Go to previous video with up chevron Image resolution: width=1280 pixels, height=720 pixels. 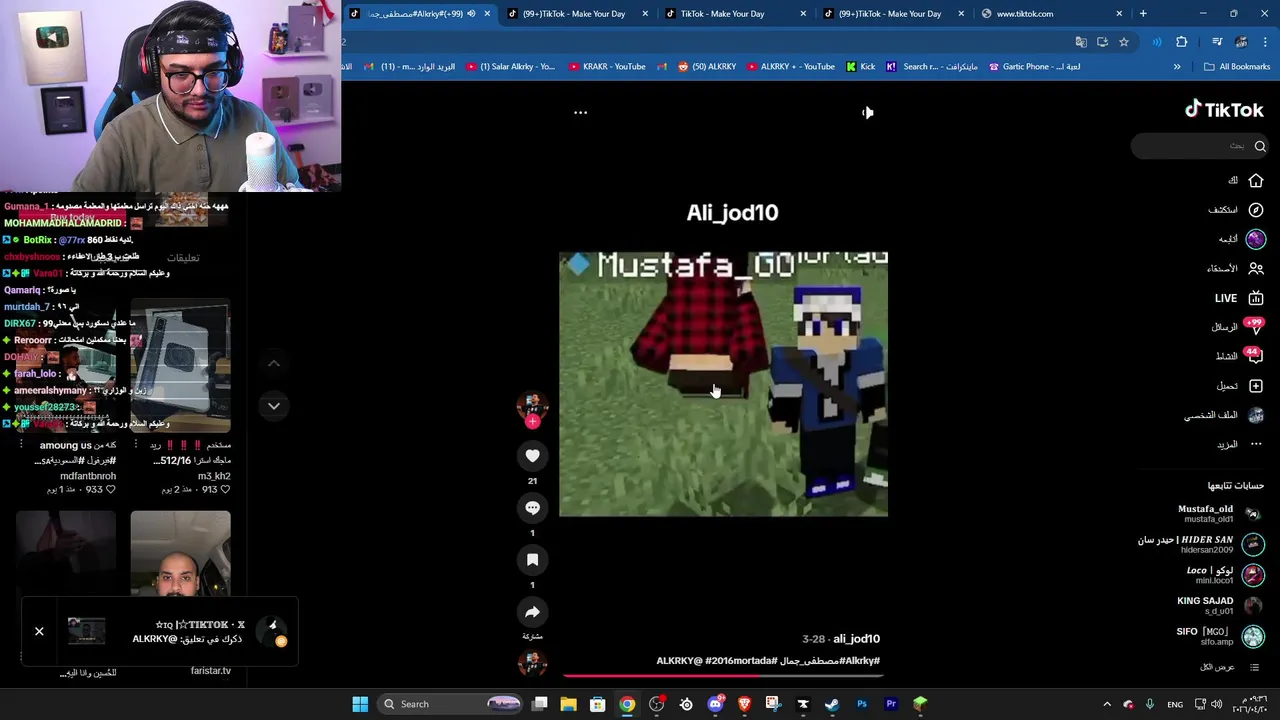274,364
